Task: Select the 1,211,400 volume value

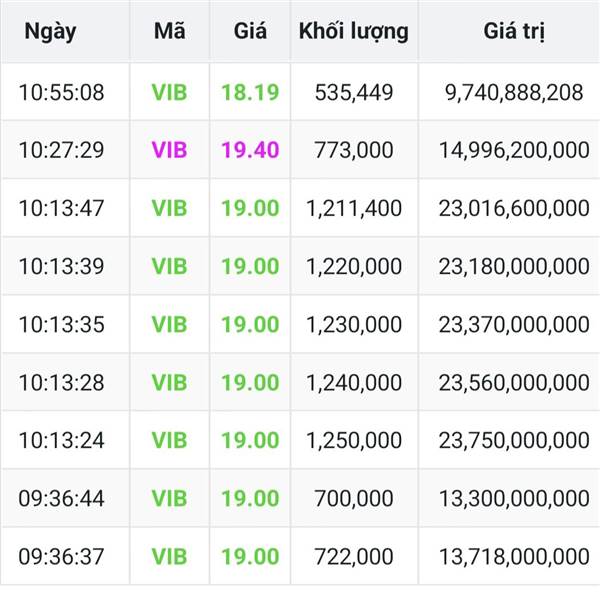Action: (353, 209)
